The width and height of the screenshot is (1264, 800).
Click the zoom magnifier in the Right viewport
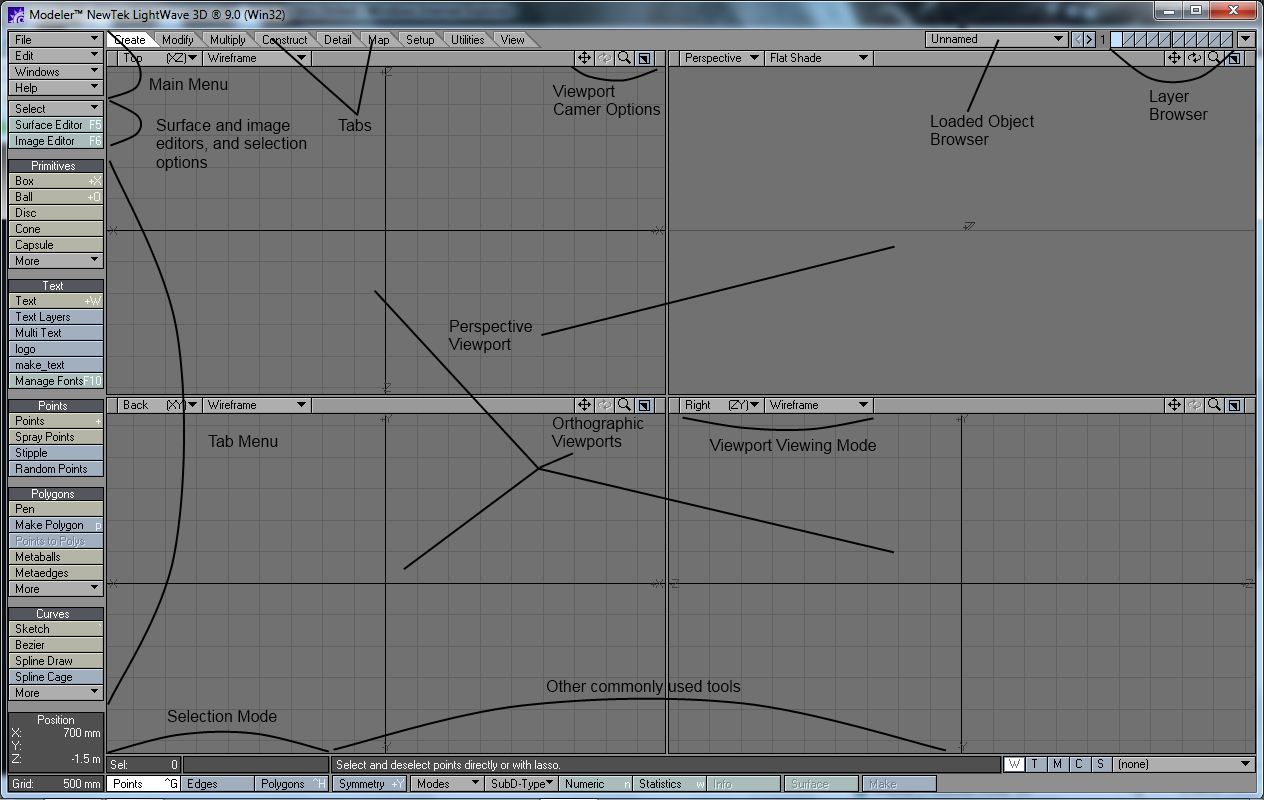1214,405
